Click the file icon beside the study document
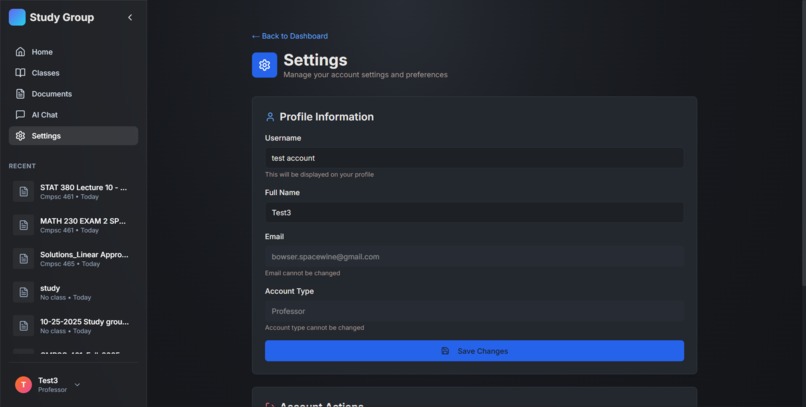 coord(24,292)
